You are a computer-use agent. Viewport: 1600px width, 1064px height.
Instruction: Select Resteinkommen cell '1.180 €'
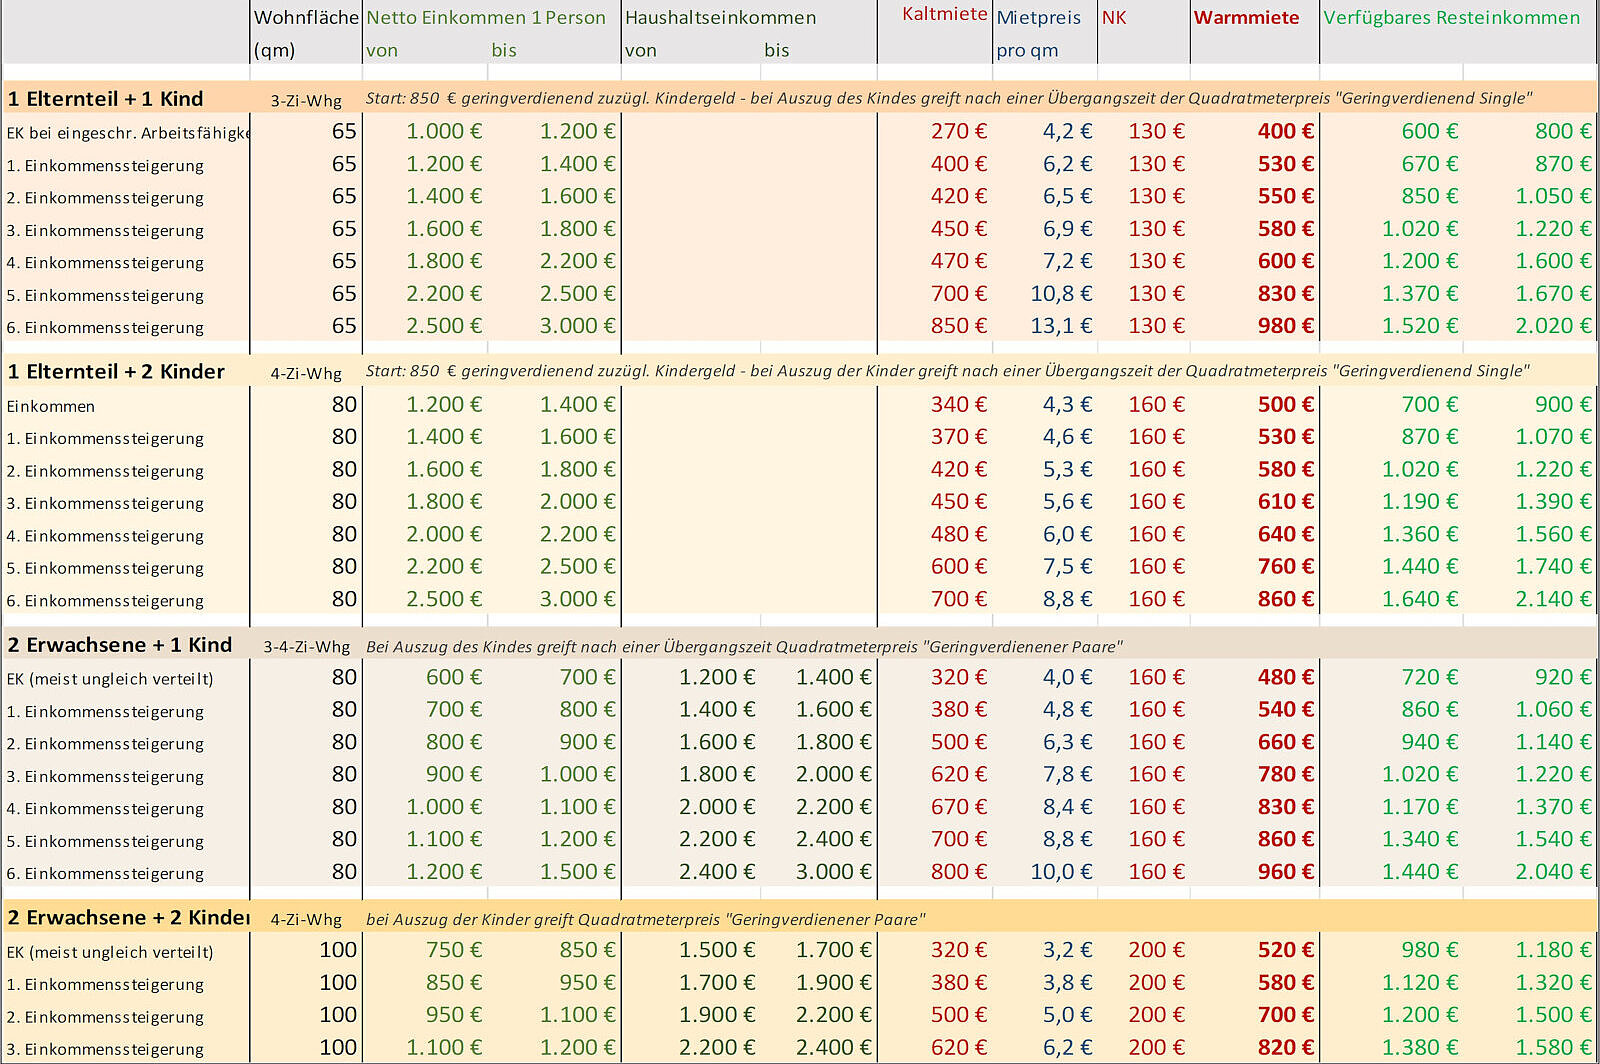[1553, 949]
